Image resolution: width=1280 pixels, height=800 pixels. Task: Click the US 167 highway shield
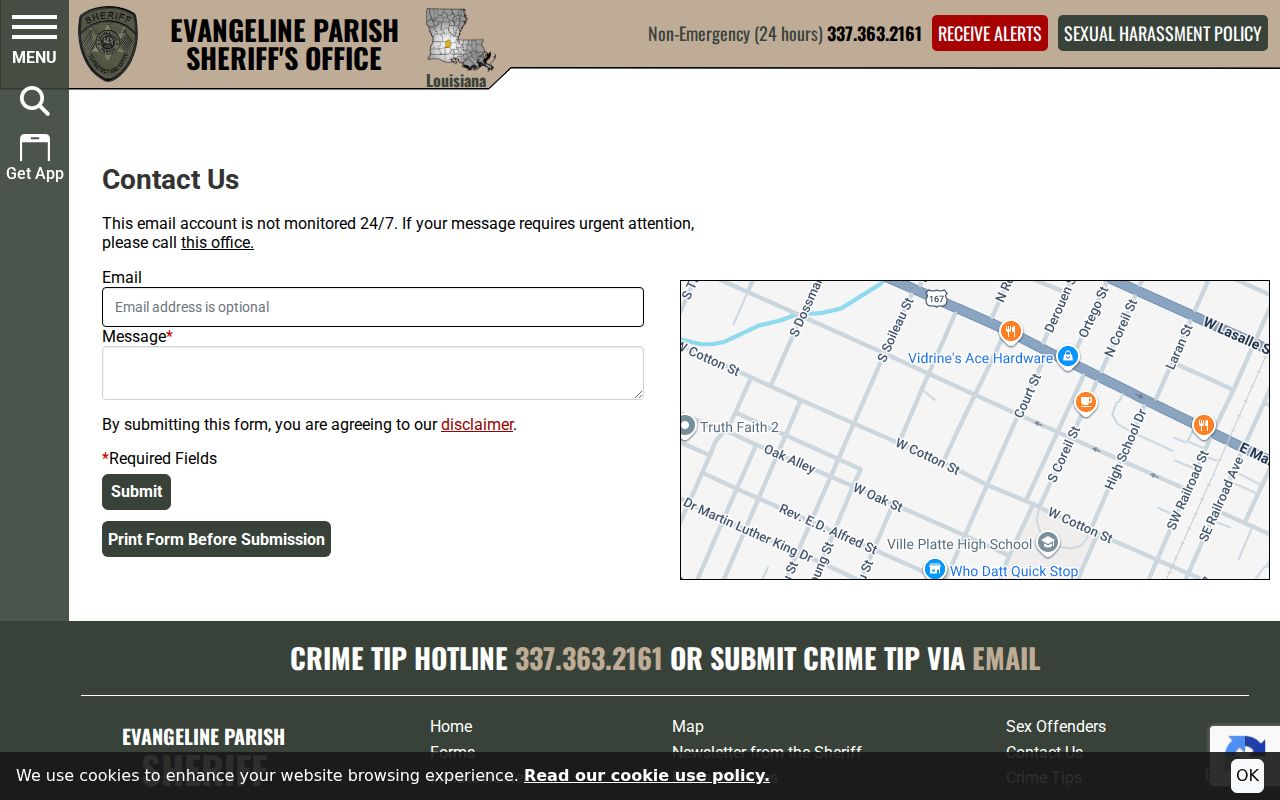[935, 298]
